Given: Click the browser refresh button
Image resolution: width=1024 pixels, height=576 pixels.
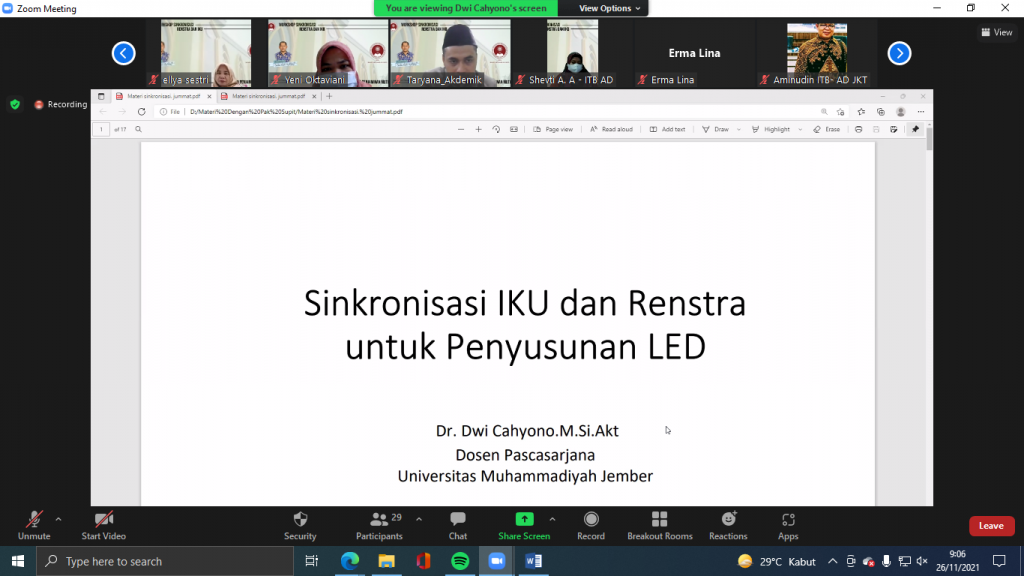Looking at the screenshot, I should tap(141, 112).
